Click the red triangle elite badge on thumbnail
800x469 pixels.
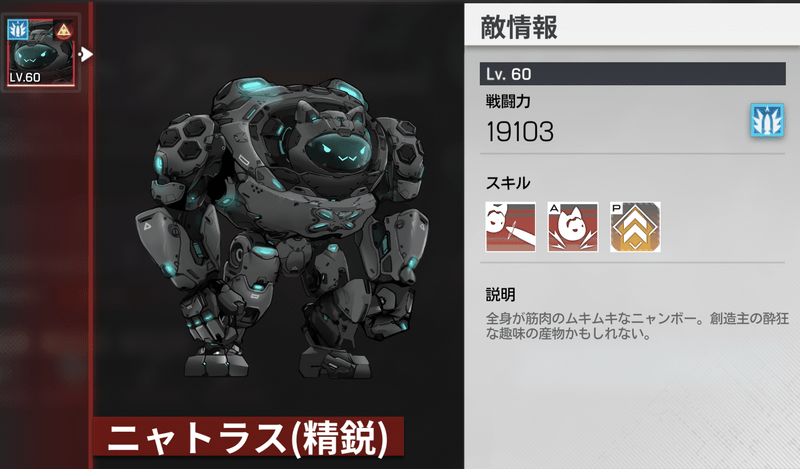[x=63, y=31]
